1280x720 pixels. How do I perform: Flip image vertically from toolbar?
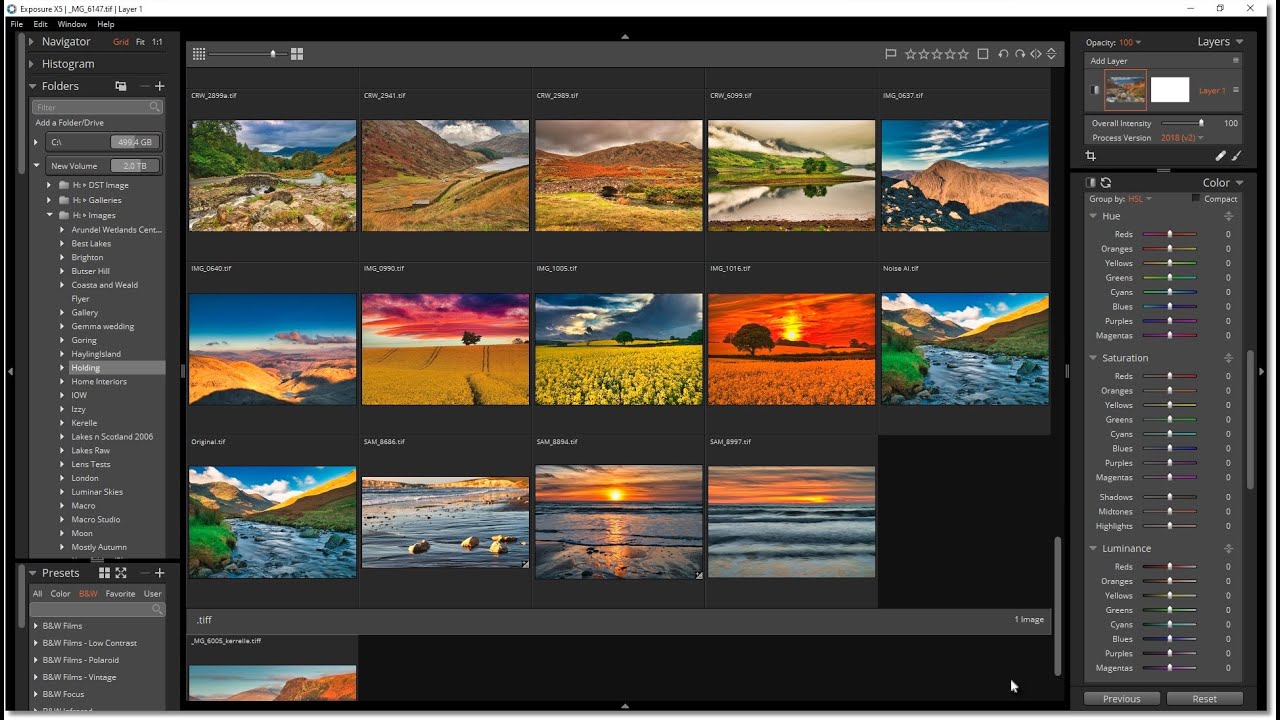[1051, 54]
